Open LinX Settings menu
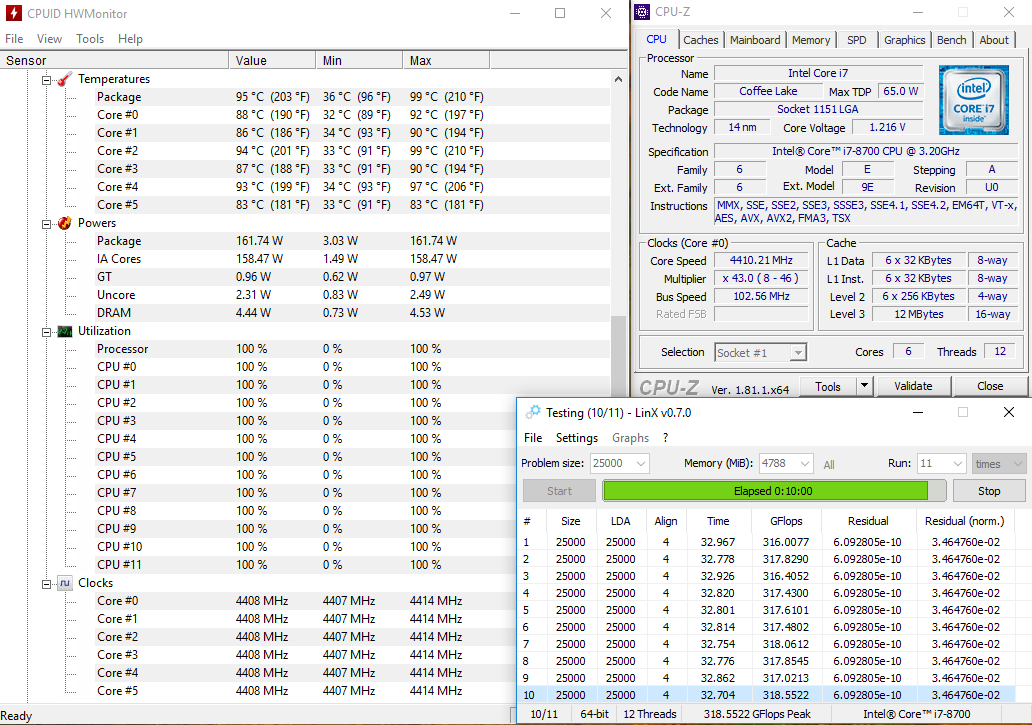The height and width of the screenshot is (725, 1032). tap(577, 438)
